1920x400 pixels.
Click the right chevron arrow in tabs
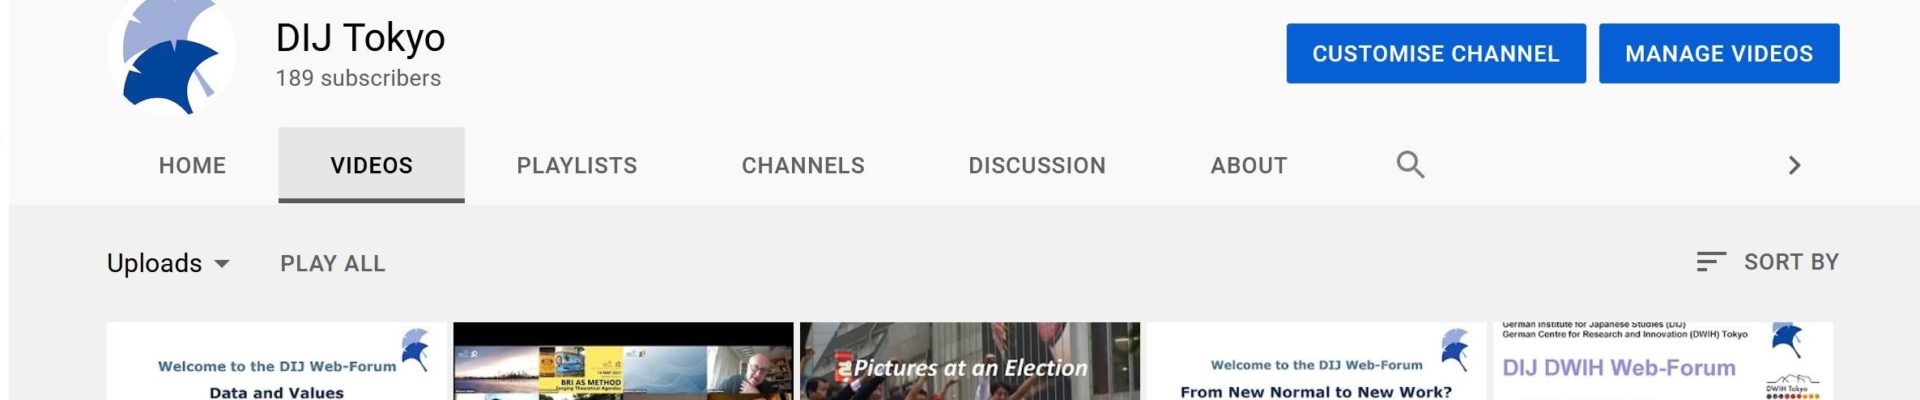[1794, 165]
